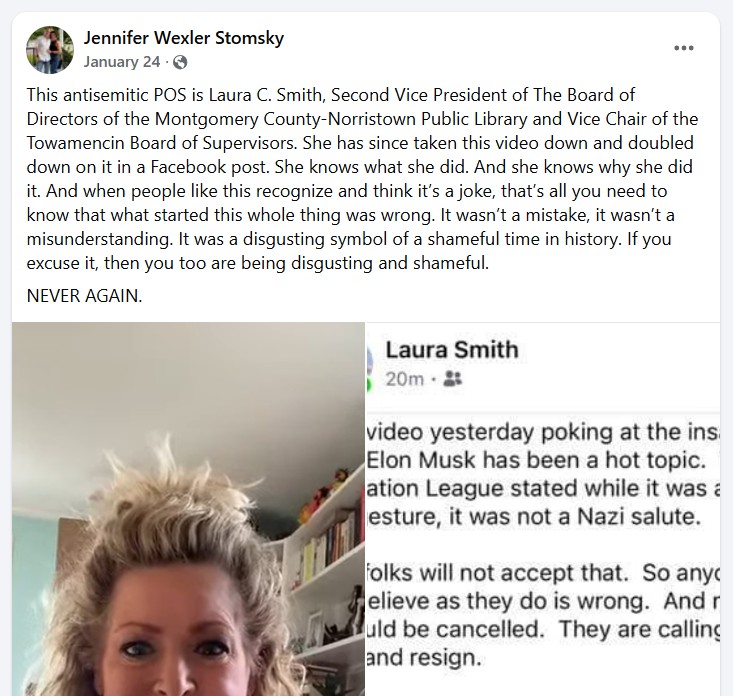
Task: Open Jennifer Wexler Stomsky's profile name link
Action: (184, 38)
